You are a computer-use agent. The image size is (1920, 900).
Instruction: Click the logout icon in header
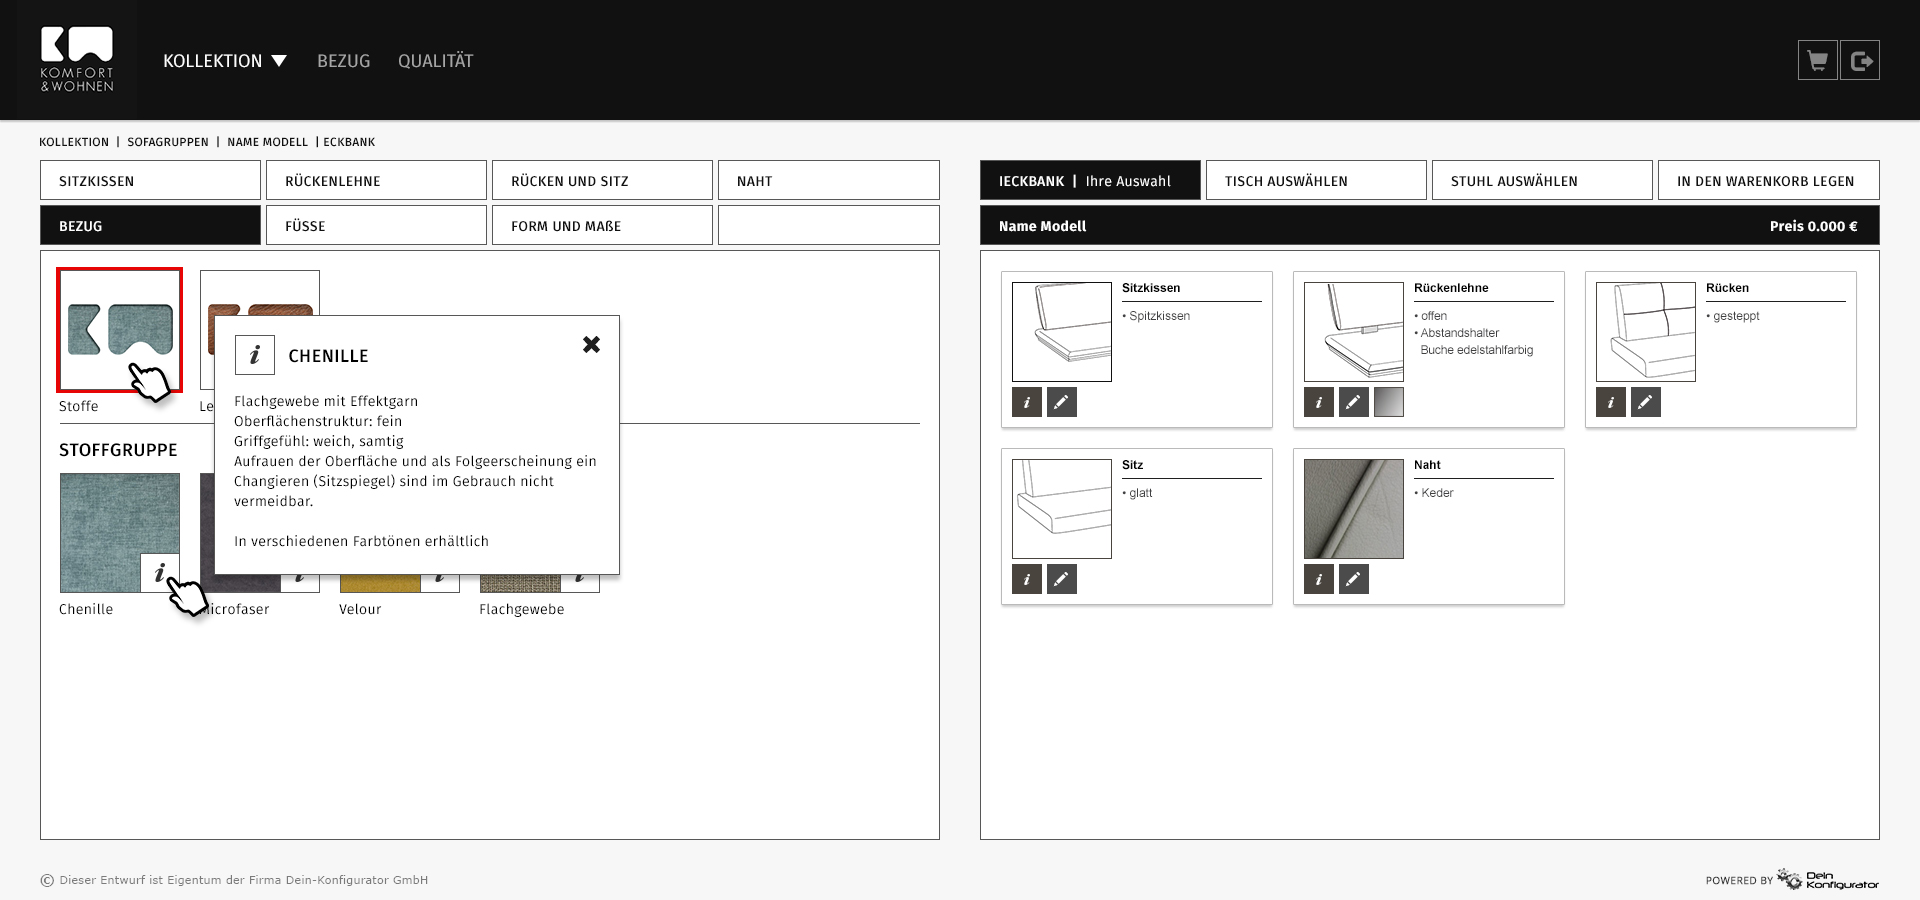click(1860, 61)
